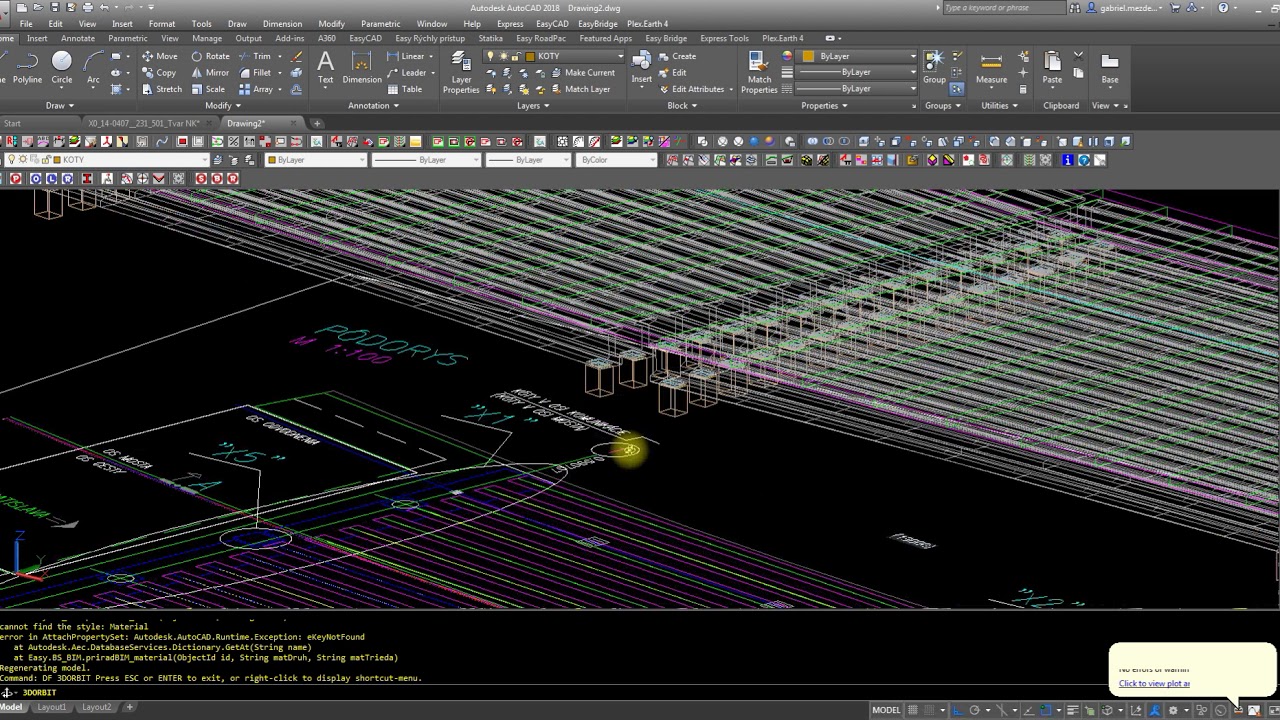
Task: Activate the Rotate tool
Action: pyautogui.click(x=210, y=56)
